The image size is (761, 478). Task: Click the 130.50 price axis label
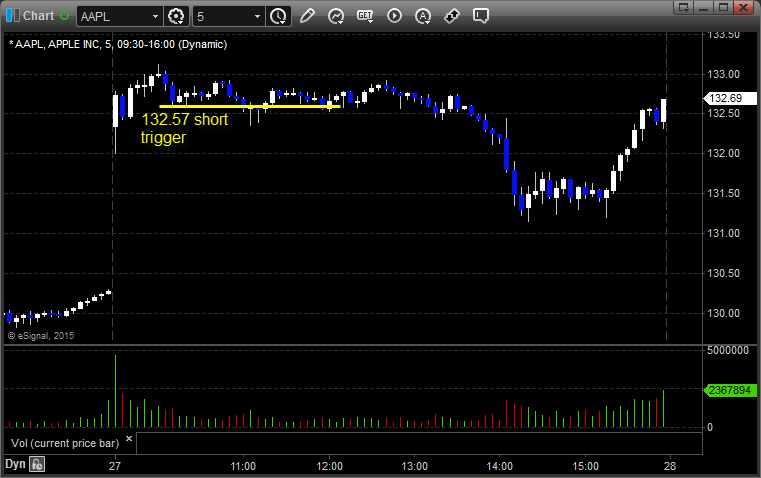tap(723, 273)
